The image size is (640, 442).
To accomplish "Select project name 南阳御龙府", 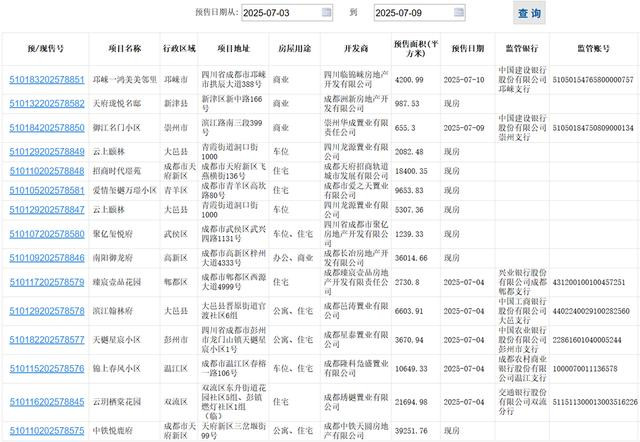I will tap(113, 258).
